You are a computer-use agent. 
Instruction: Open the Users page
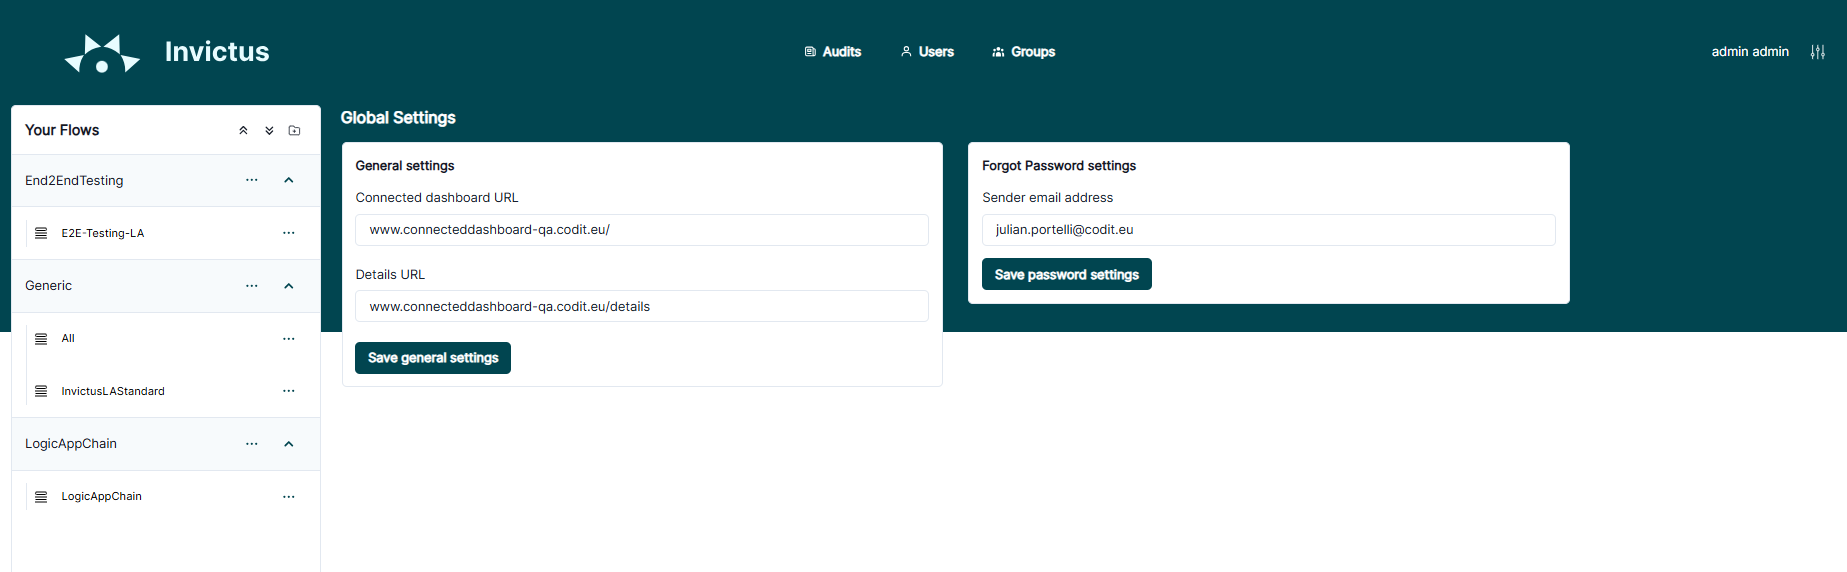pyautogui.click(x=927, y=52)
